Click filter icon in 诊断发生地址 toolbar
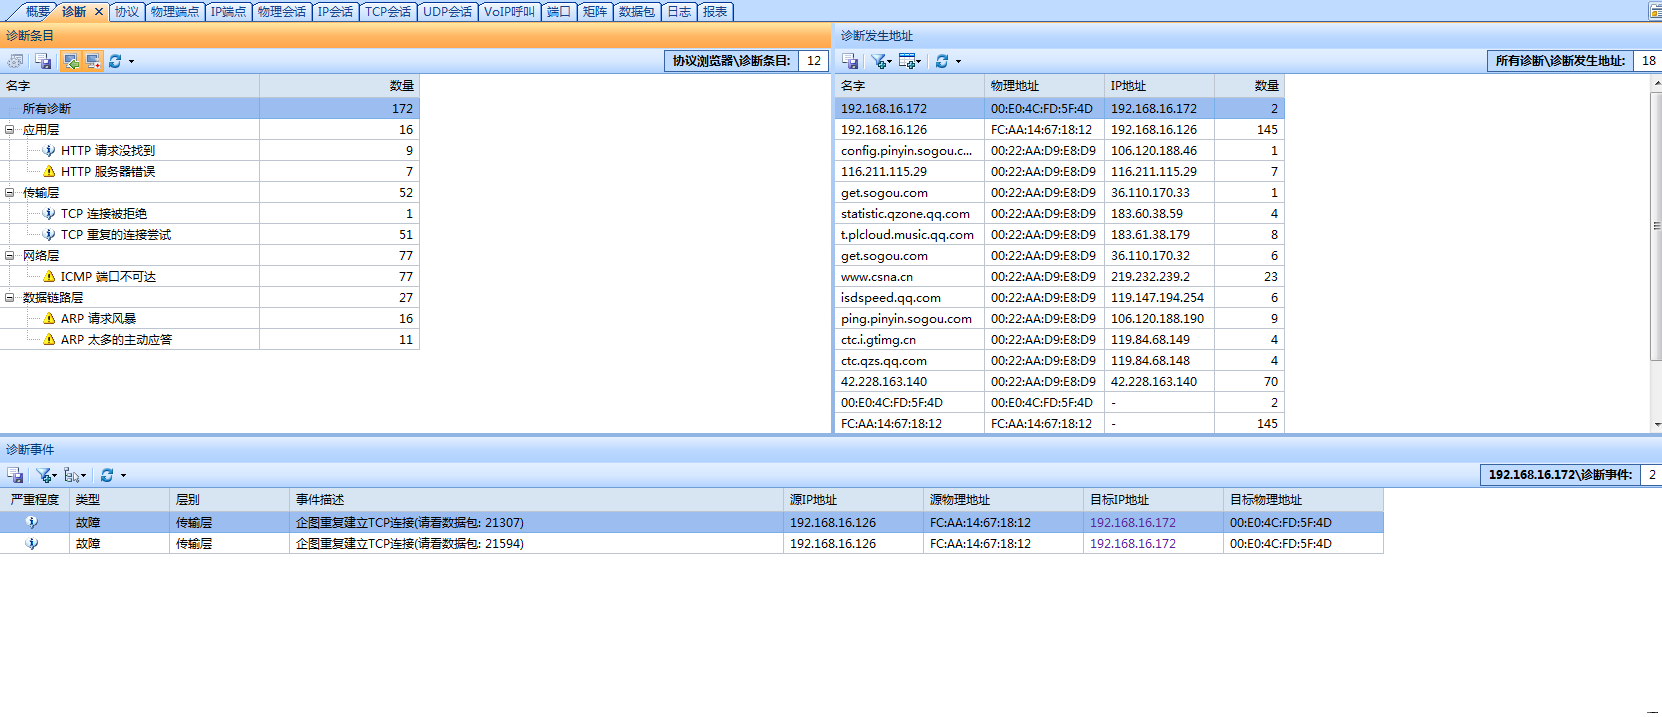1662x717 pixels. tap(879, 61)
